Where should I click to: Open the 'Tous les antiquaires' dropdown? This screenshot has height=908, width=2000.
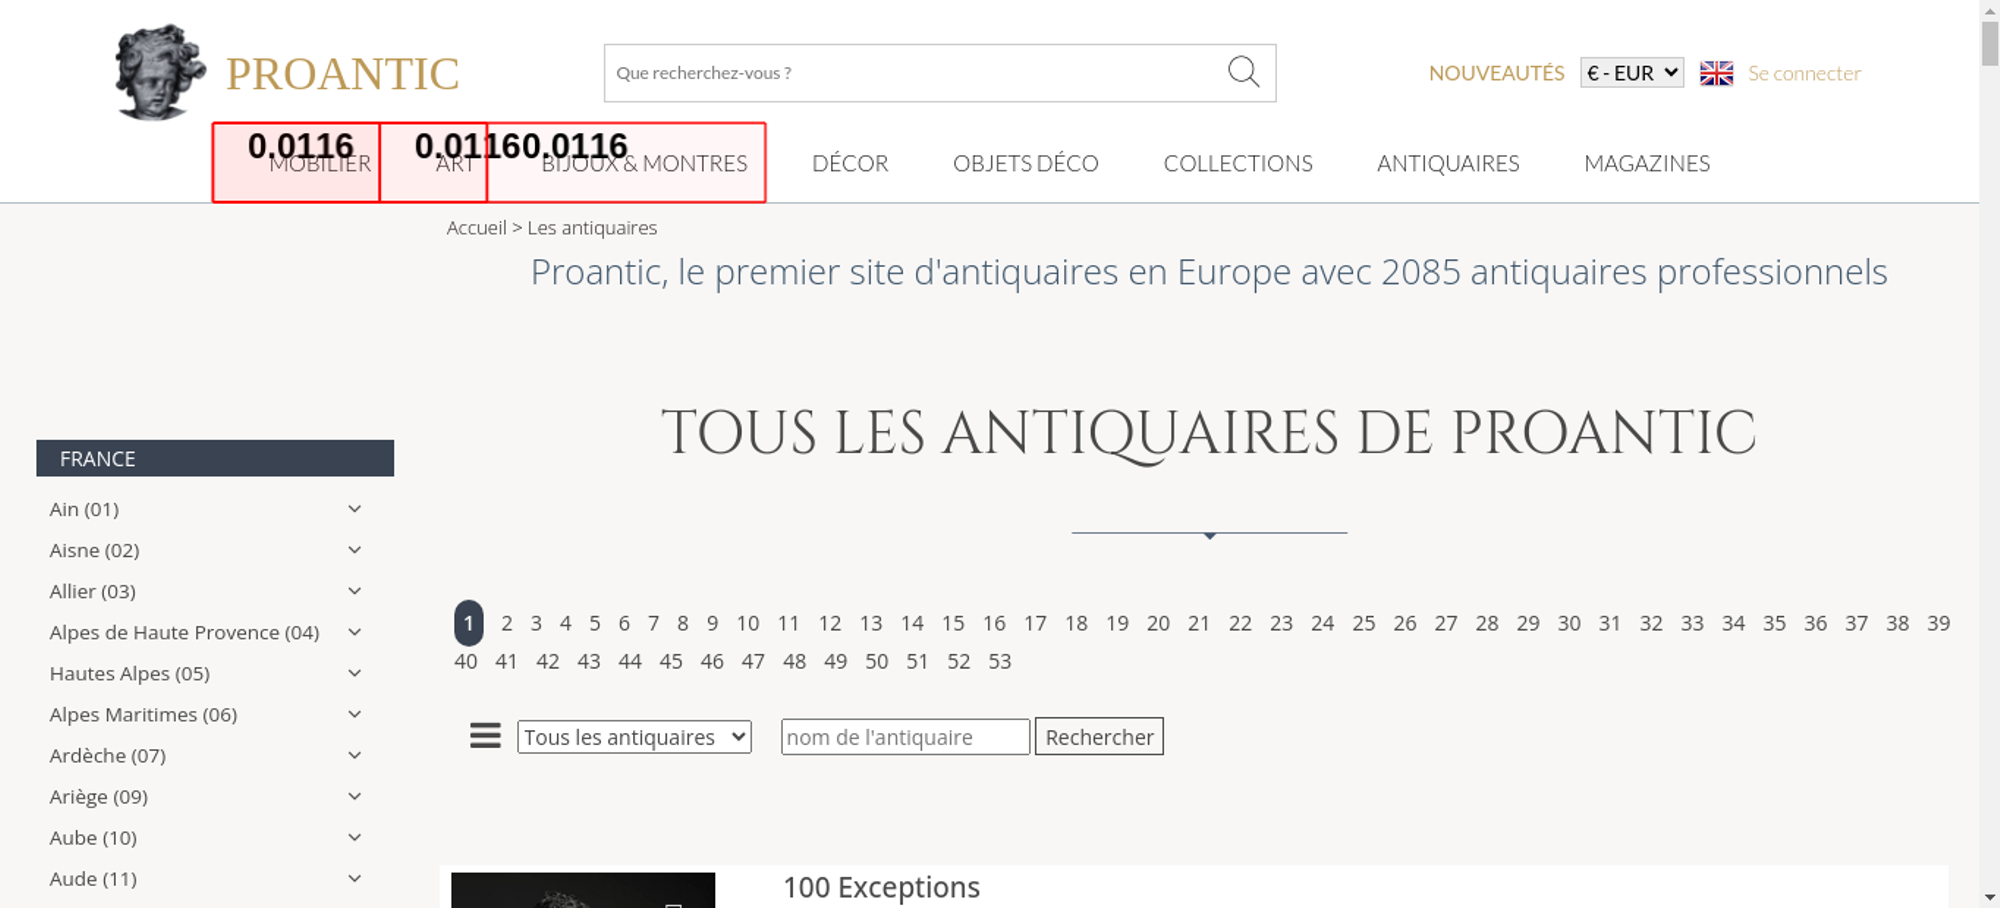pyautogui.click(x=634, y=737)
